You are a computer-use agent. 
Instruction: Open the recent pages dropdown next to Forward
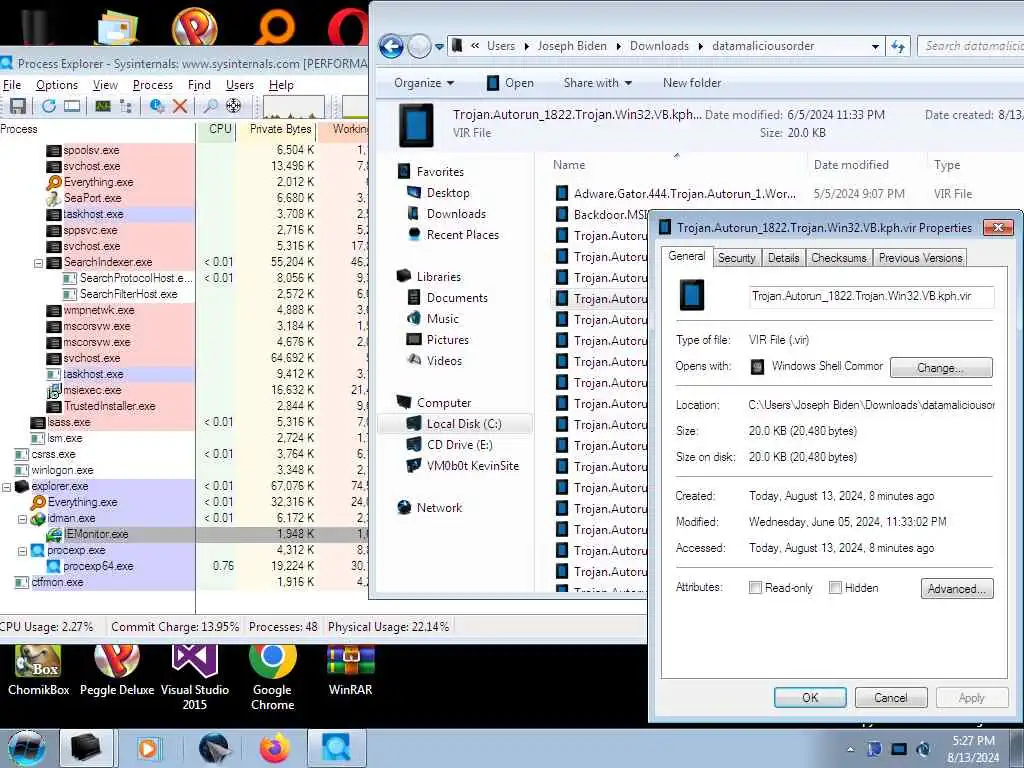pyautogui.click(x=440, y=47)
